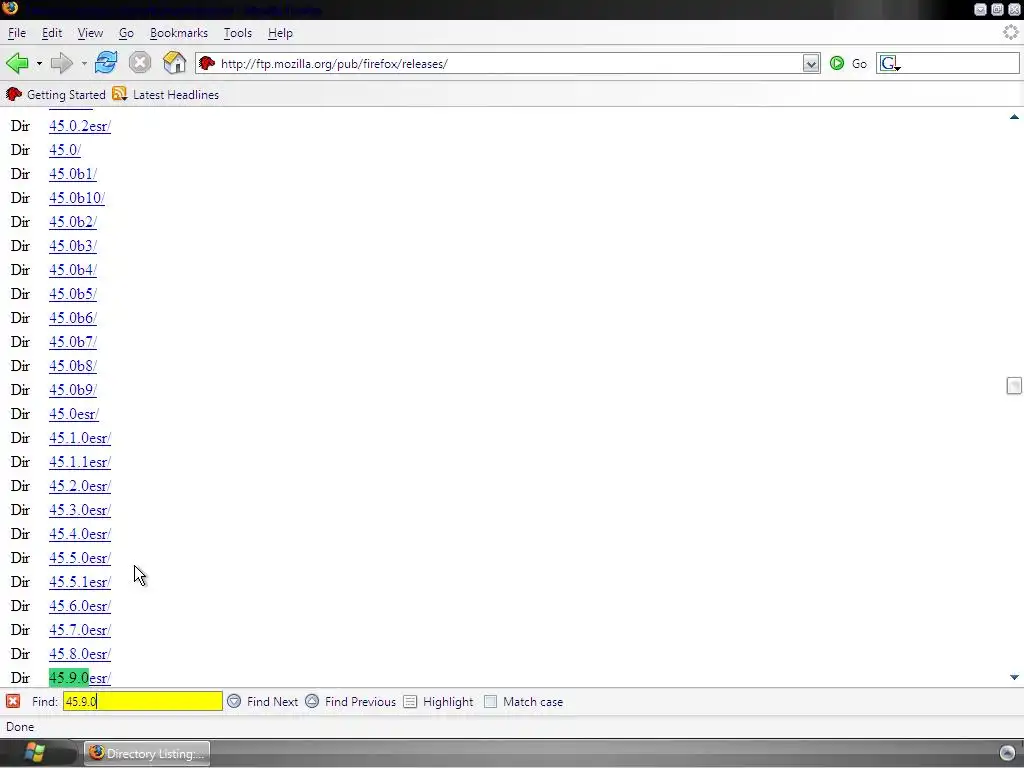The image size is (1024, 768).
Task: Click the green Go arrow icon
Action: pos(837,63)
